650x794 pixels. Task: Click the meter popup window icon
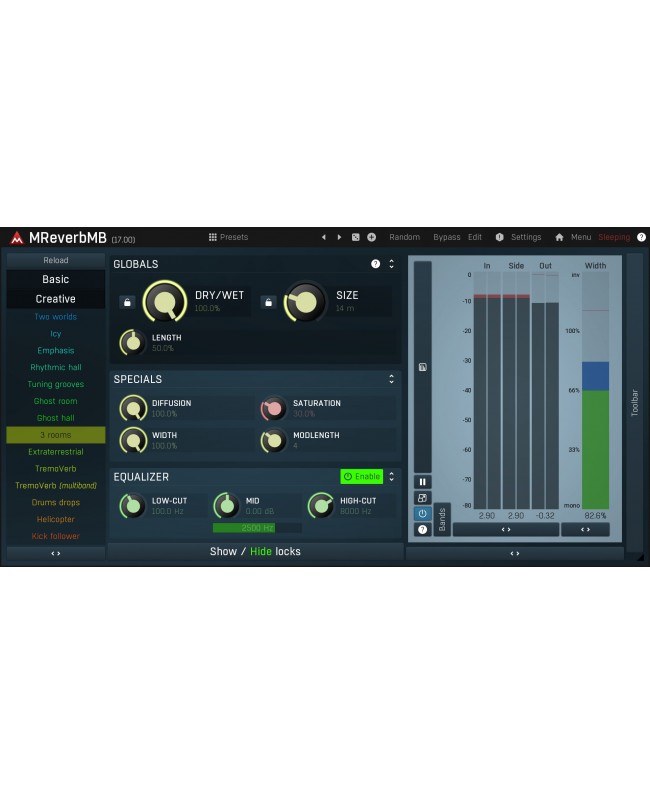pos(423,498)
